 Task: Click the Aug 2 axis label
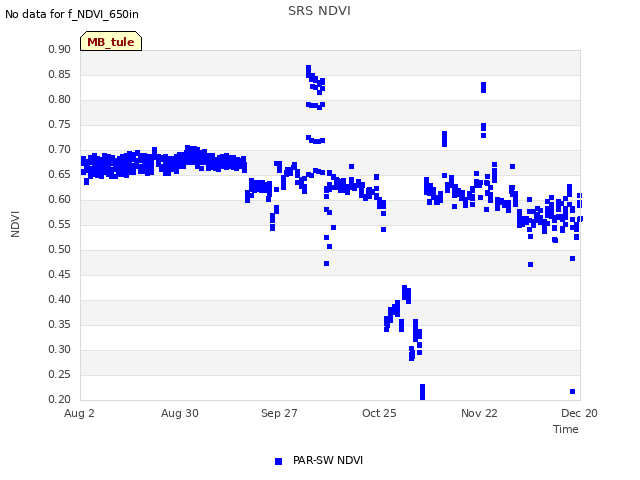click(79, 413)
